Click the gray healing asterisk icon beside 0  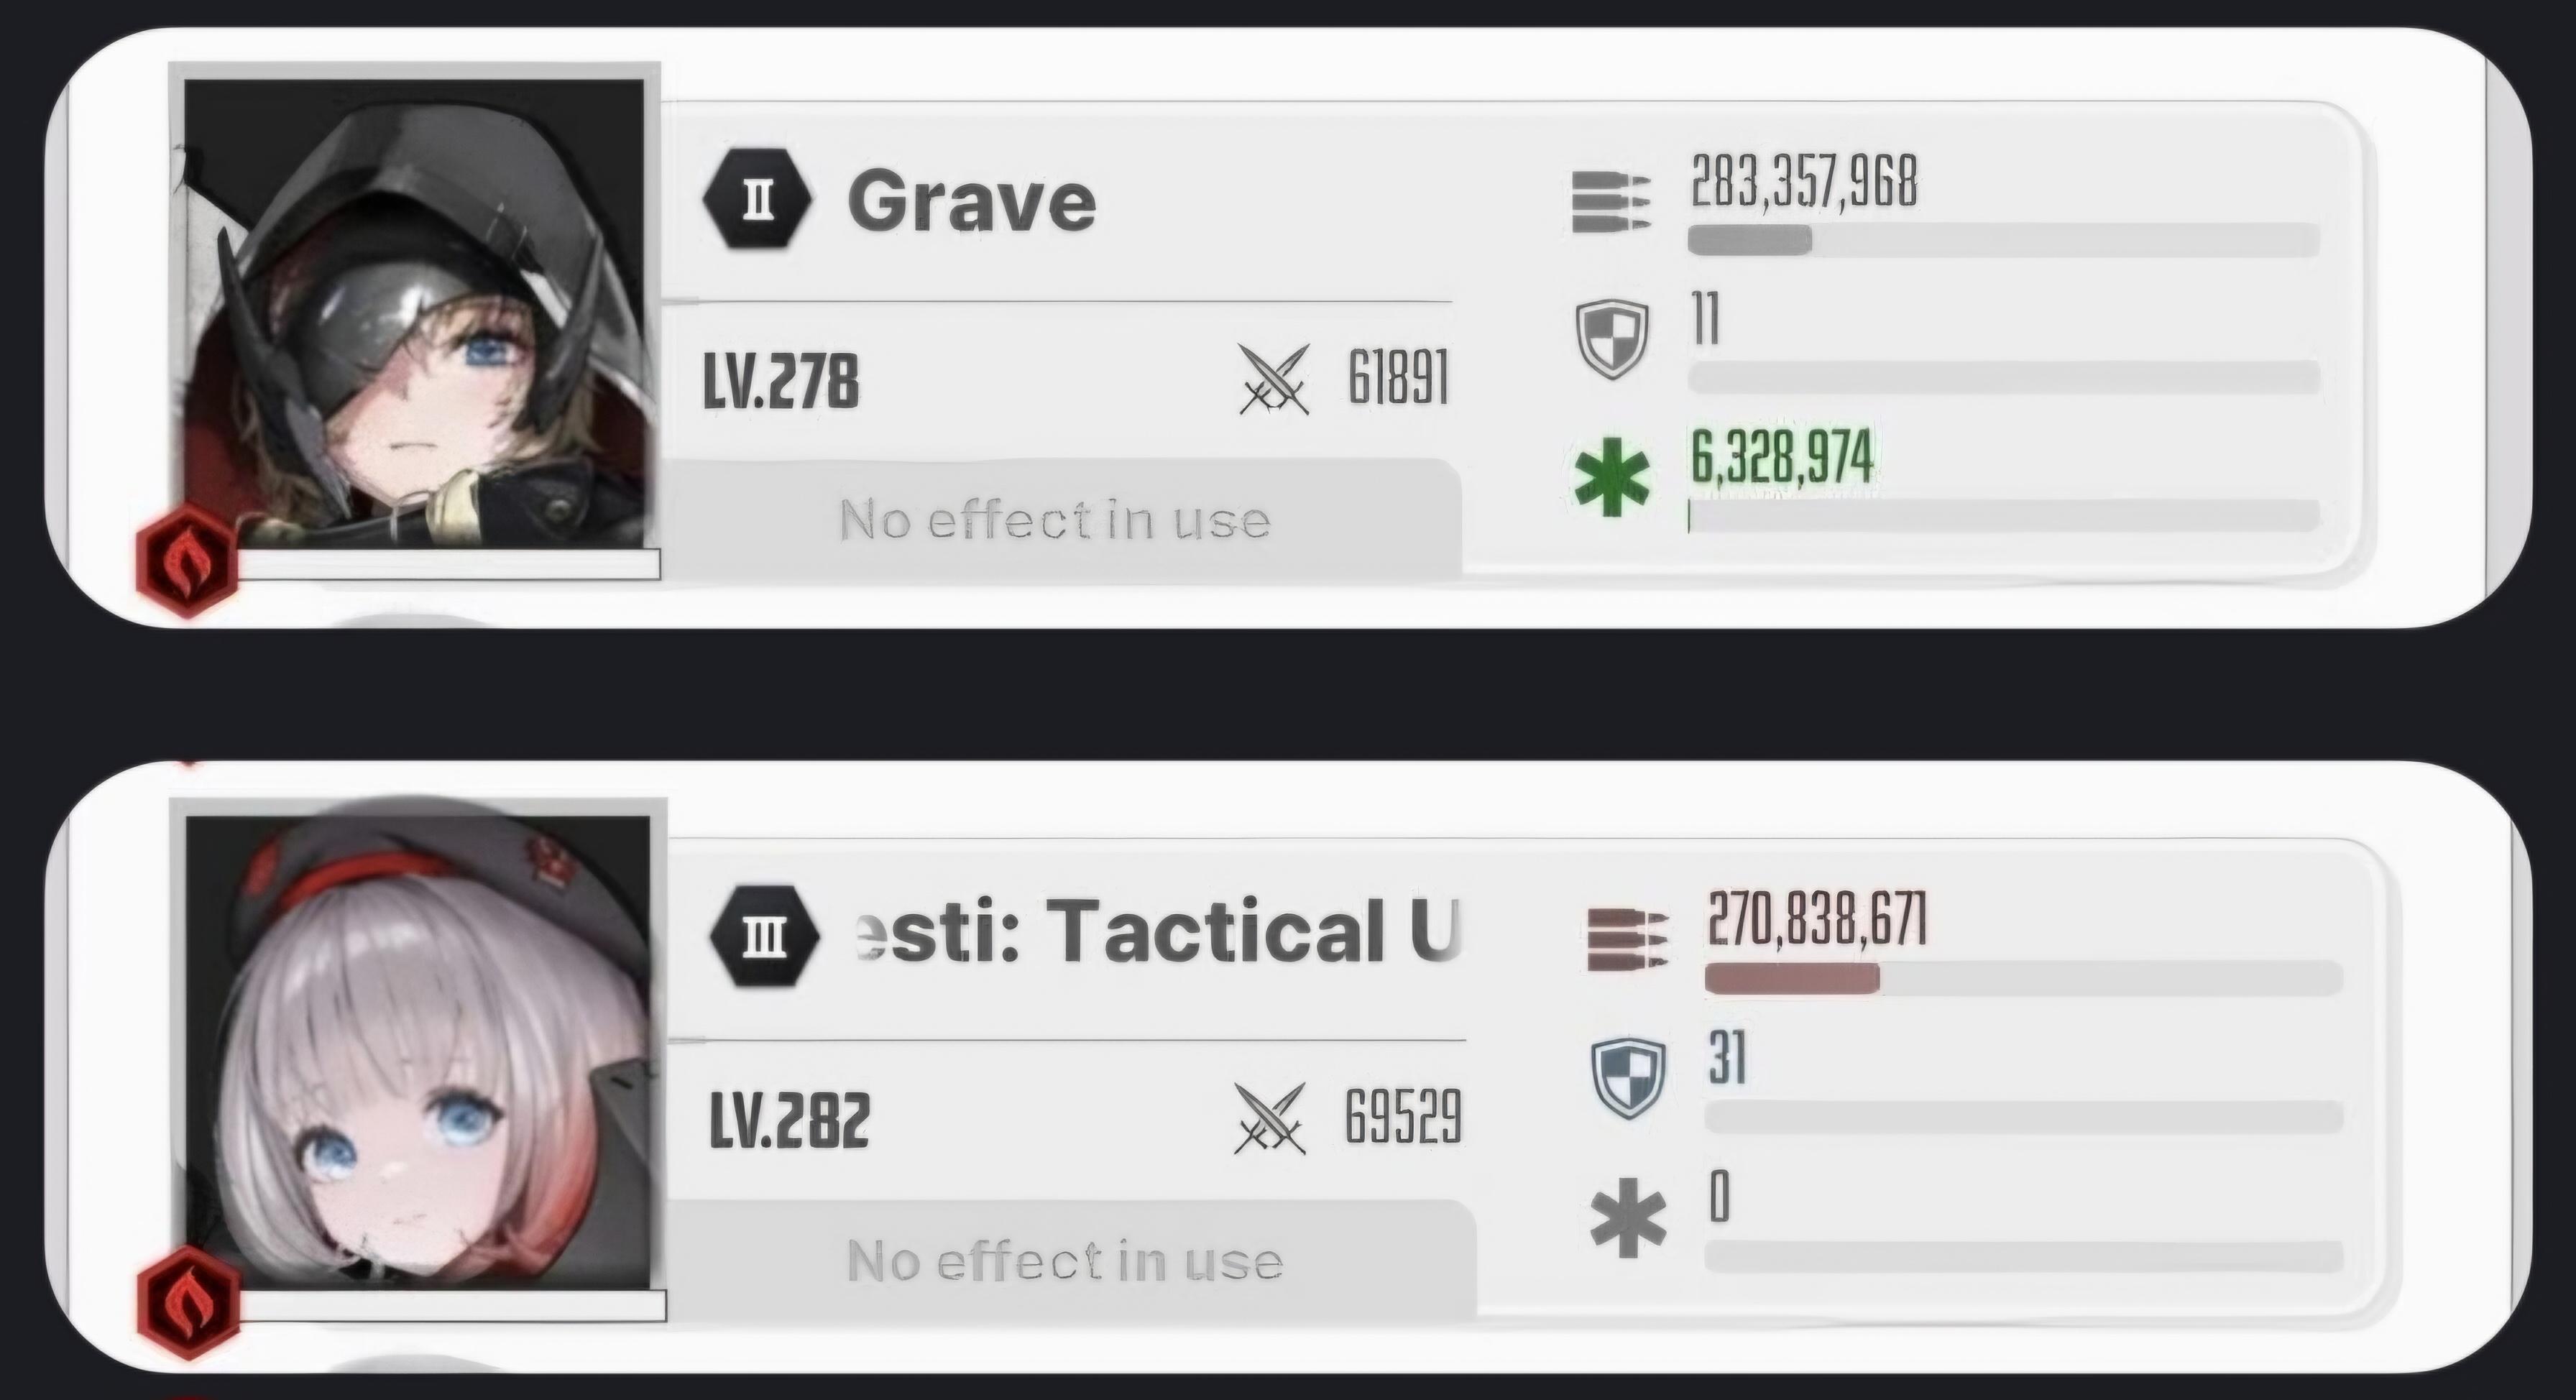pos(1628,1218)
